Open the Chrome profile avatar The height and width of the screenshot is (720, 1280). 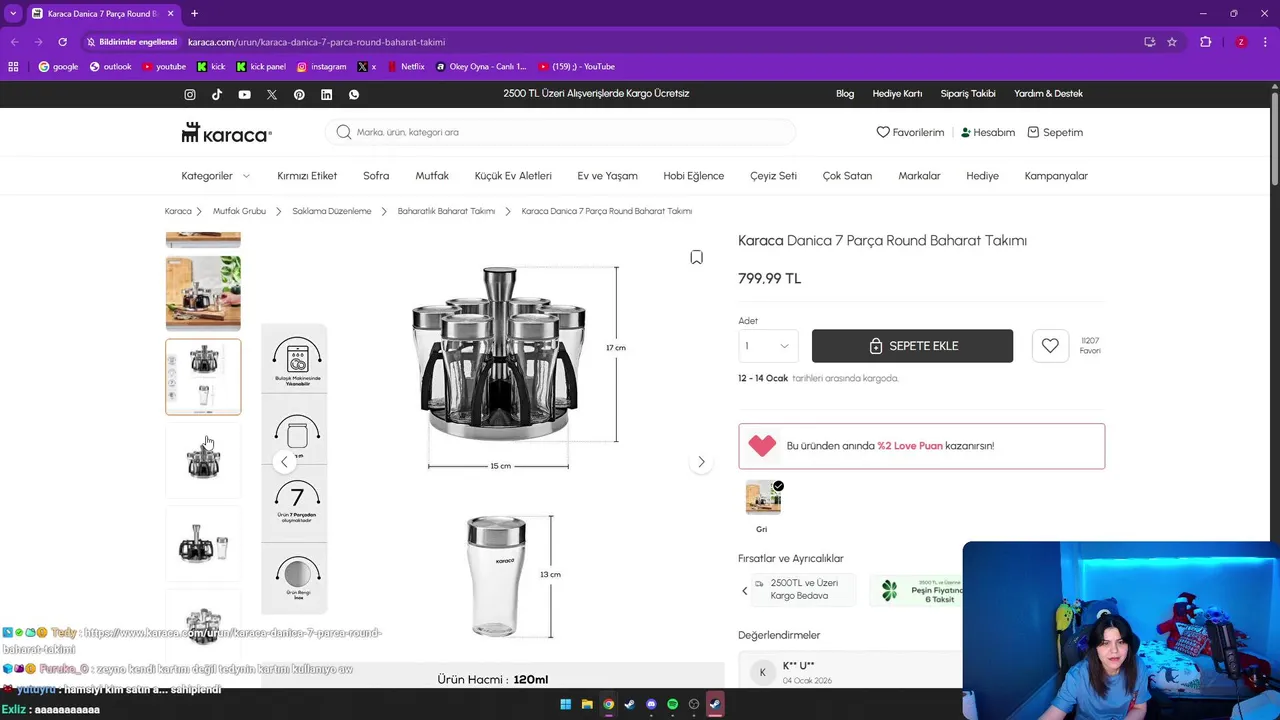pyautogui.click(x=1241, y=42)
